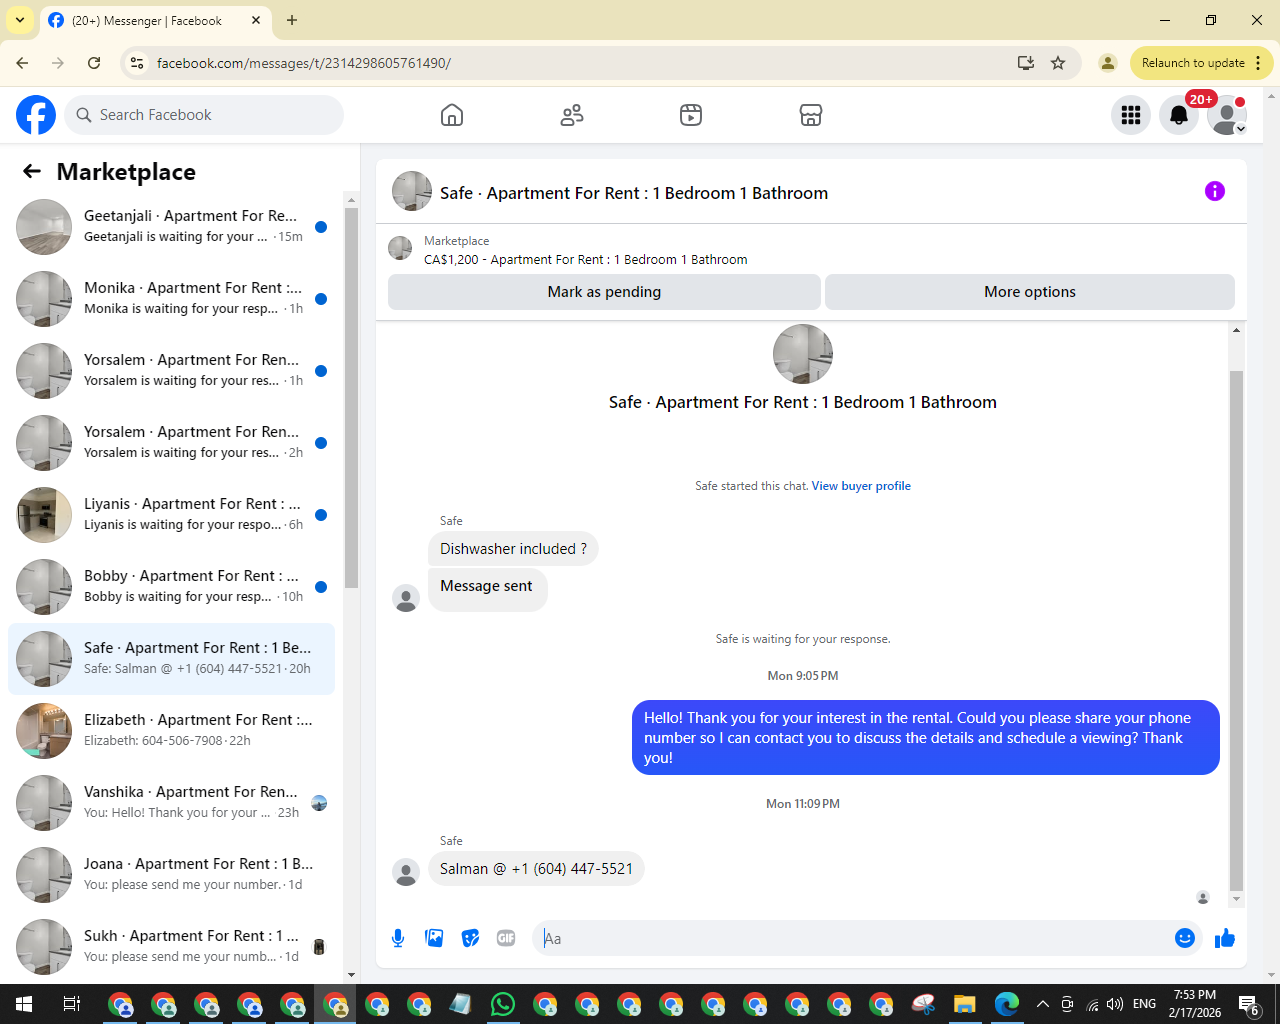Click the Search Facebook box
Image resolution: width=1280 pixels, height=1024 pixels.
204,115
